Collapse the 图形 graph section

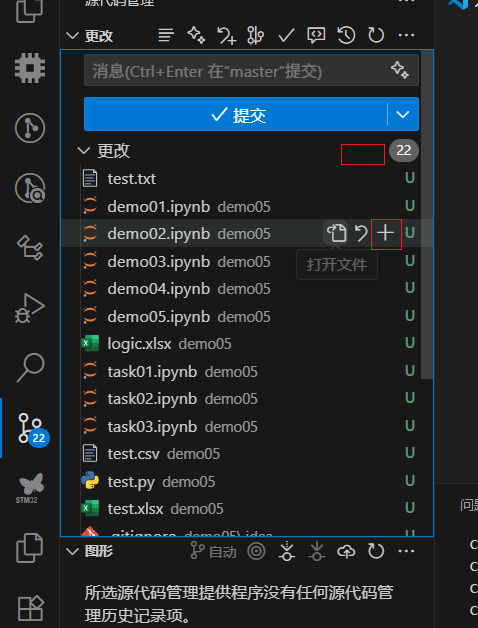click(73, 552)
